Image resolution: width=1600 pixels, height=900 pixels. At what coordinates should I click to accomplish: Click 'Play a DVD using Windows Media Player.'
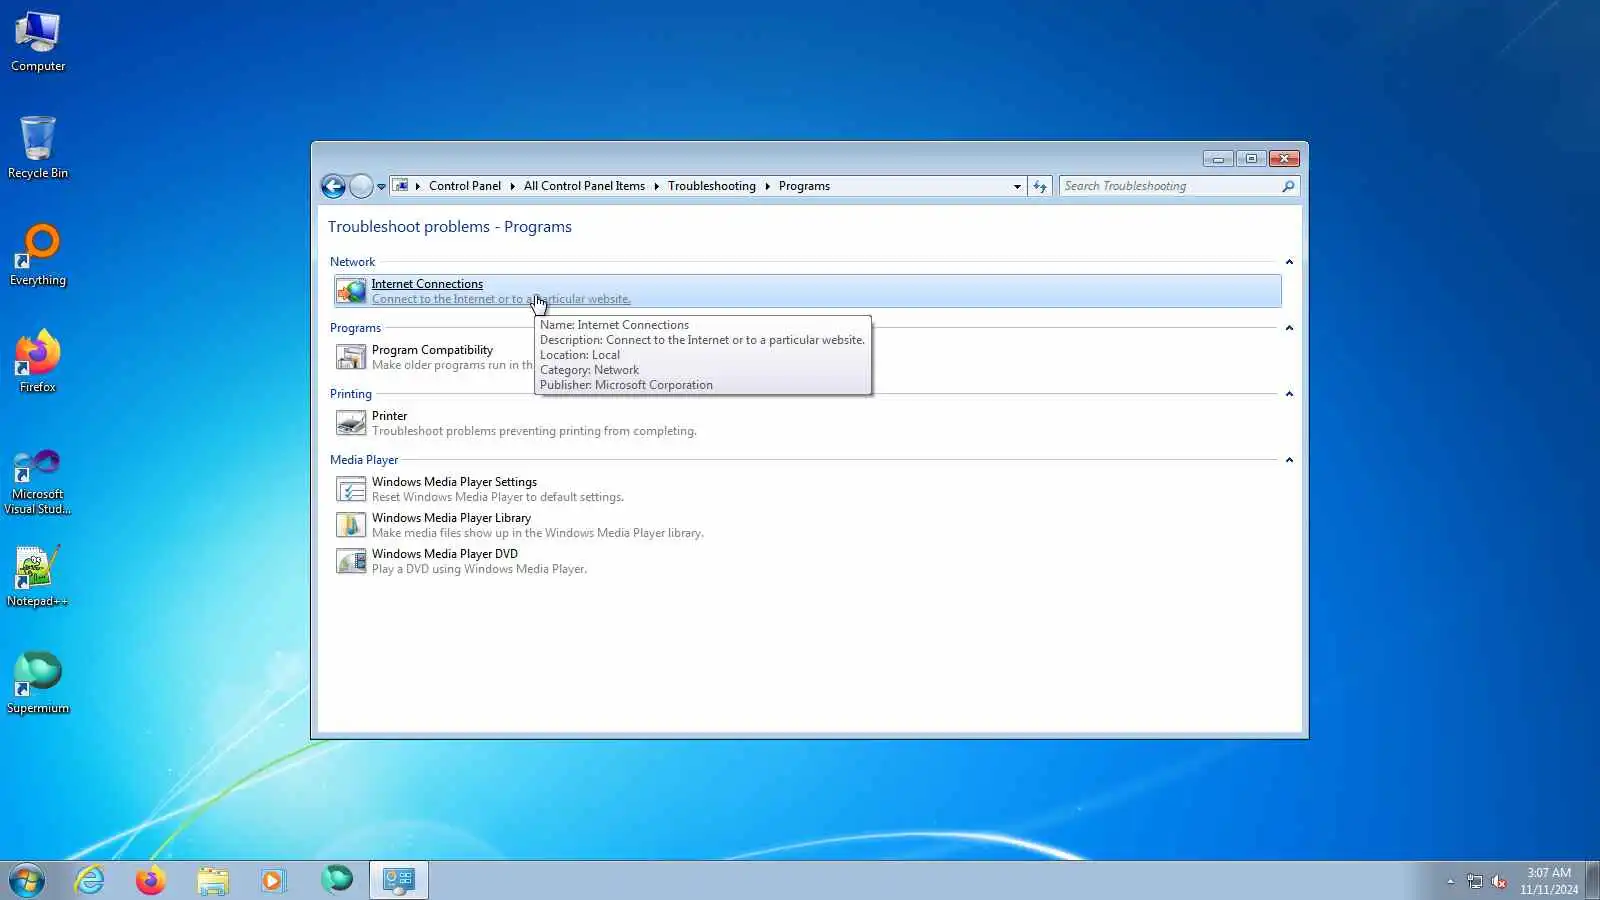(479, 569)
